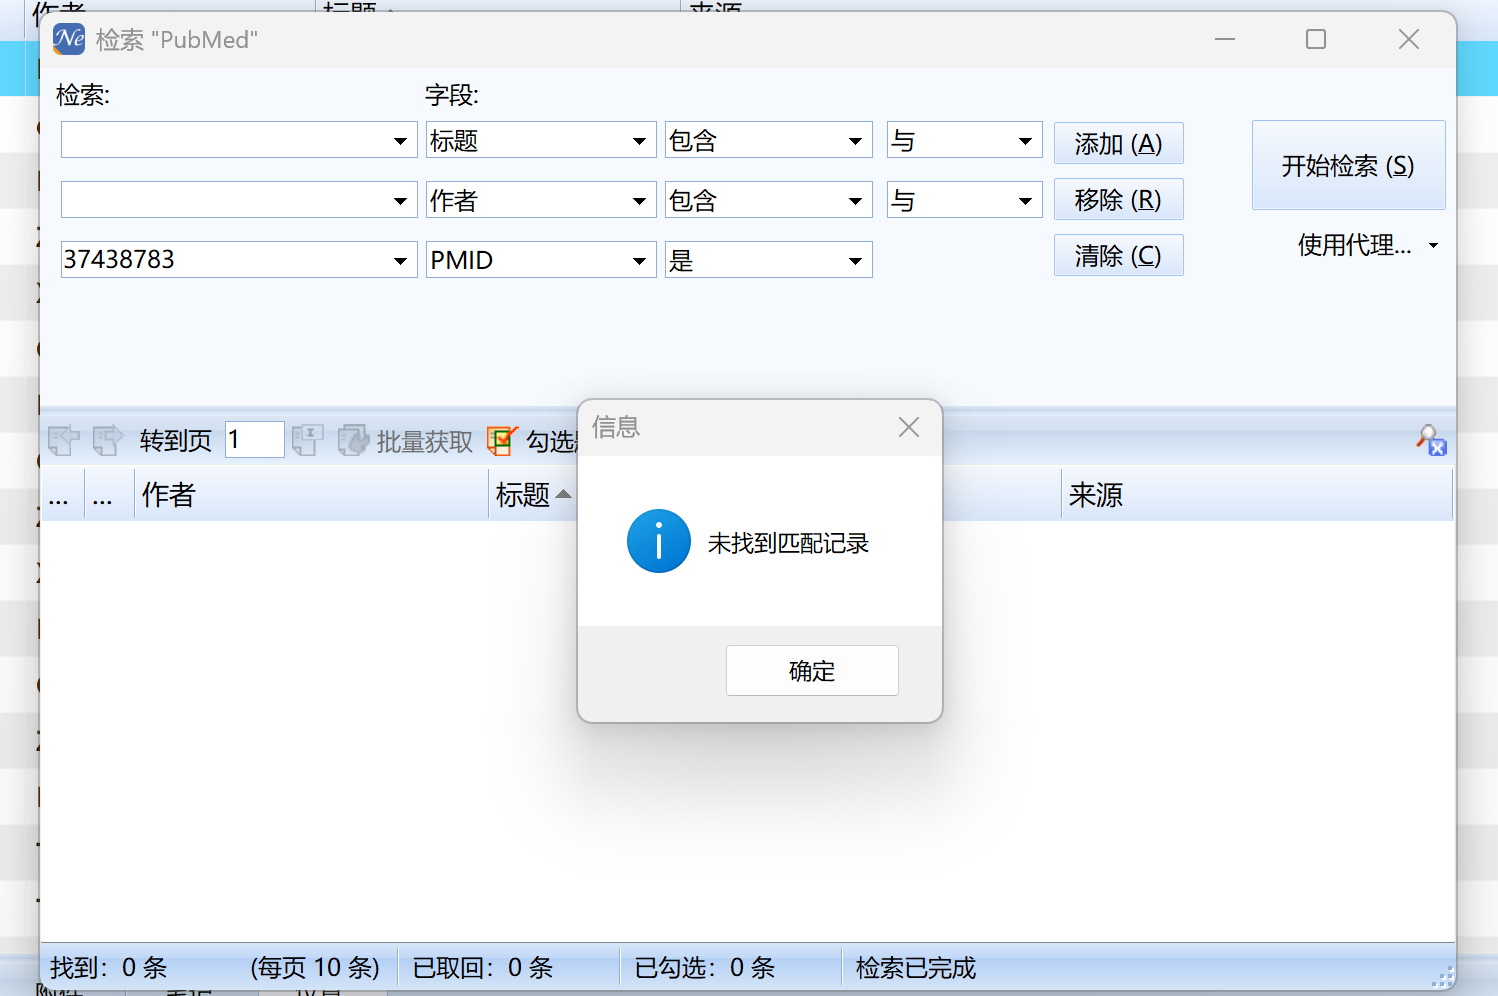Open the 与 logic operator dropdown
The height and width of the screenshot is (996, 1498).
pyautogui.click(x=1023, y=140)
